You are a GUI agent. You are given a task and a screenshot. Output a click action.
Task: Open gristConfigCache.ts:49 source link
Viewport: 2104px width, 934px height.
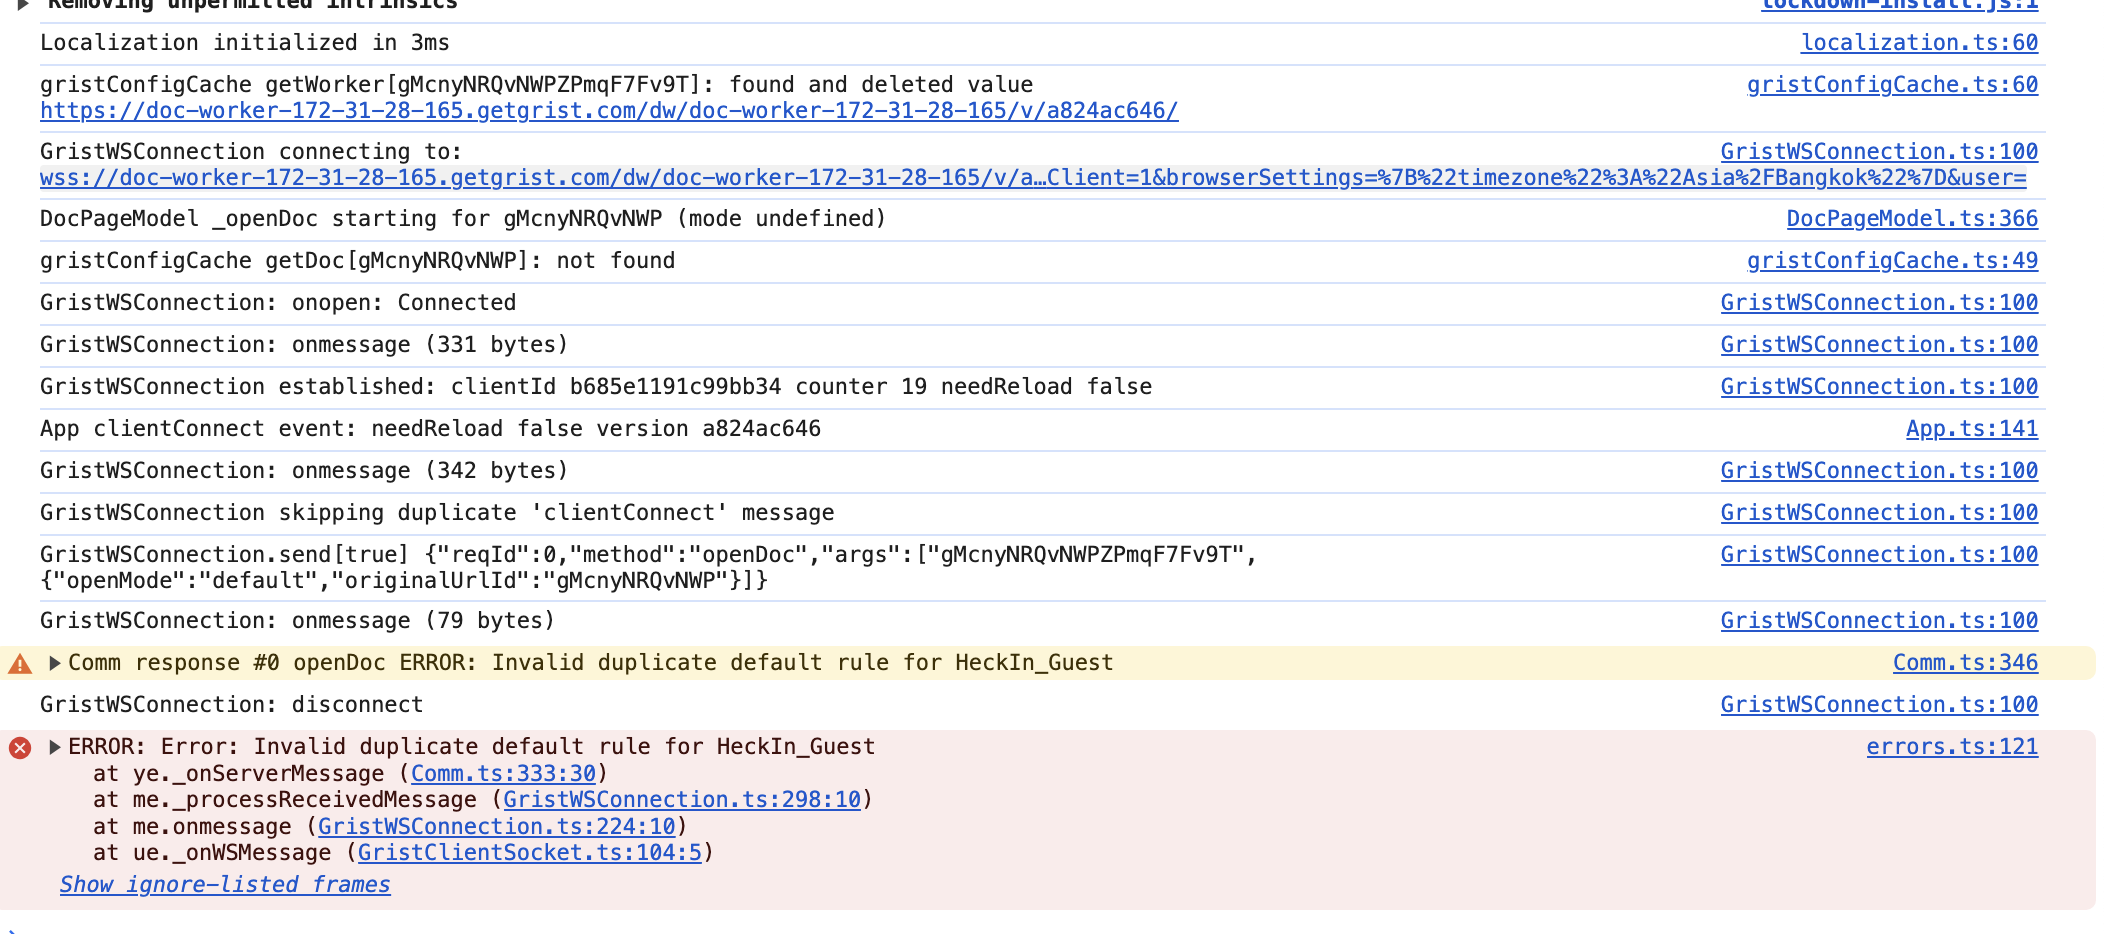click(1892, 261)
